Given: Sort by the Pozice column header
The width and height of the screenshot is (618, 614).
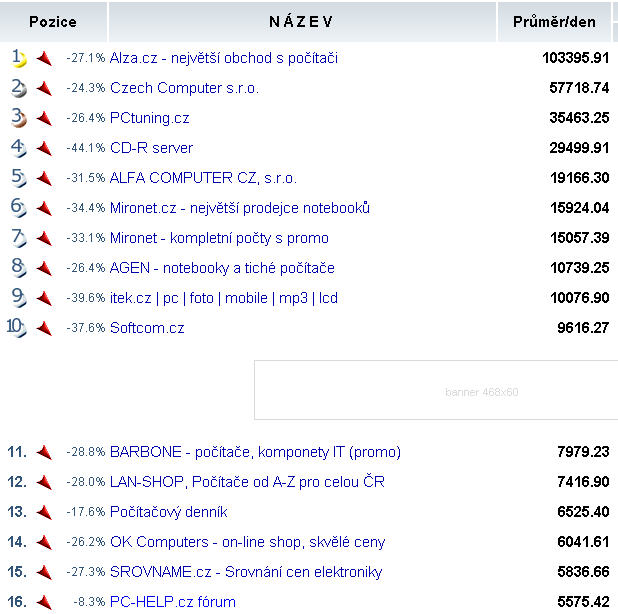Looking at the screenshot, I should [x=53, y=22].
